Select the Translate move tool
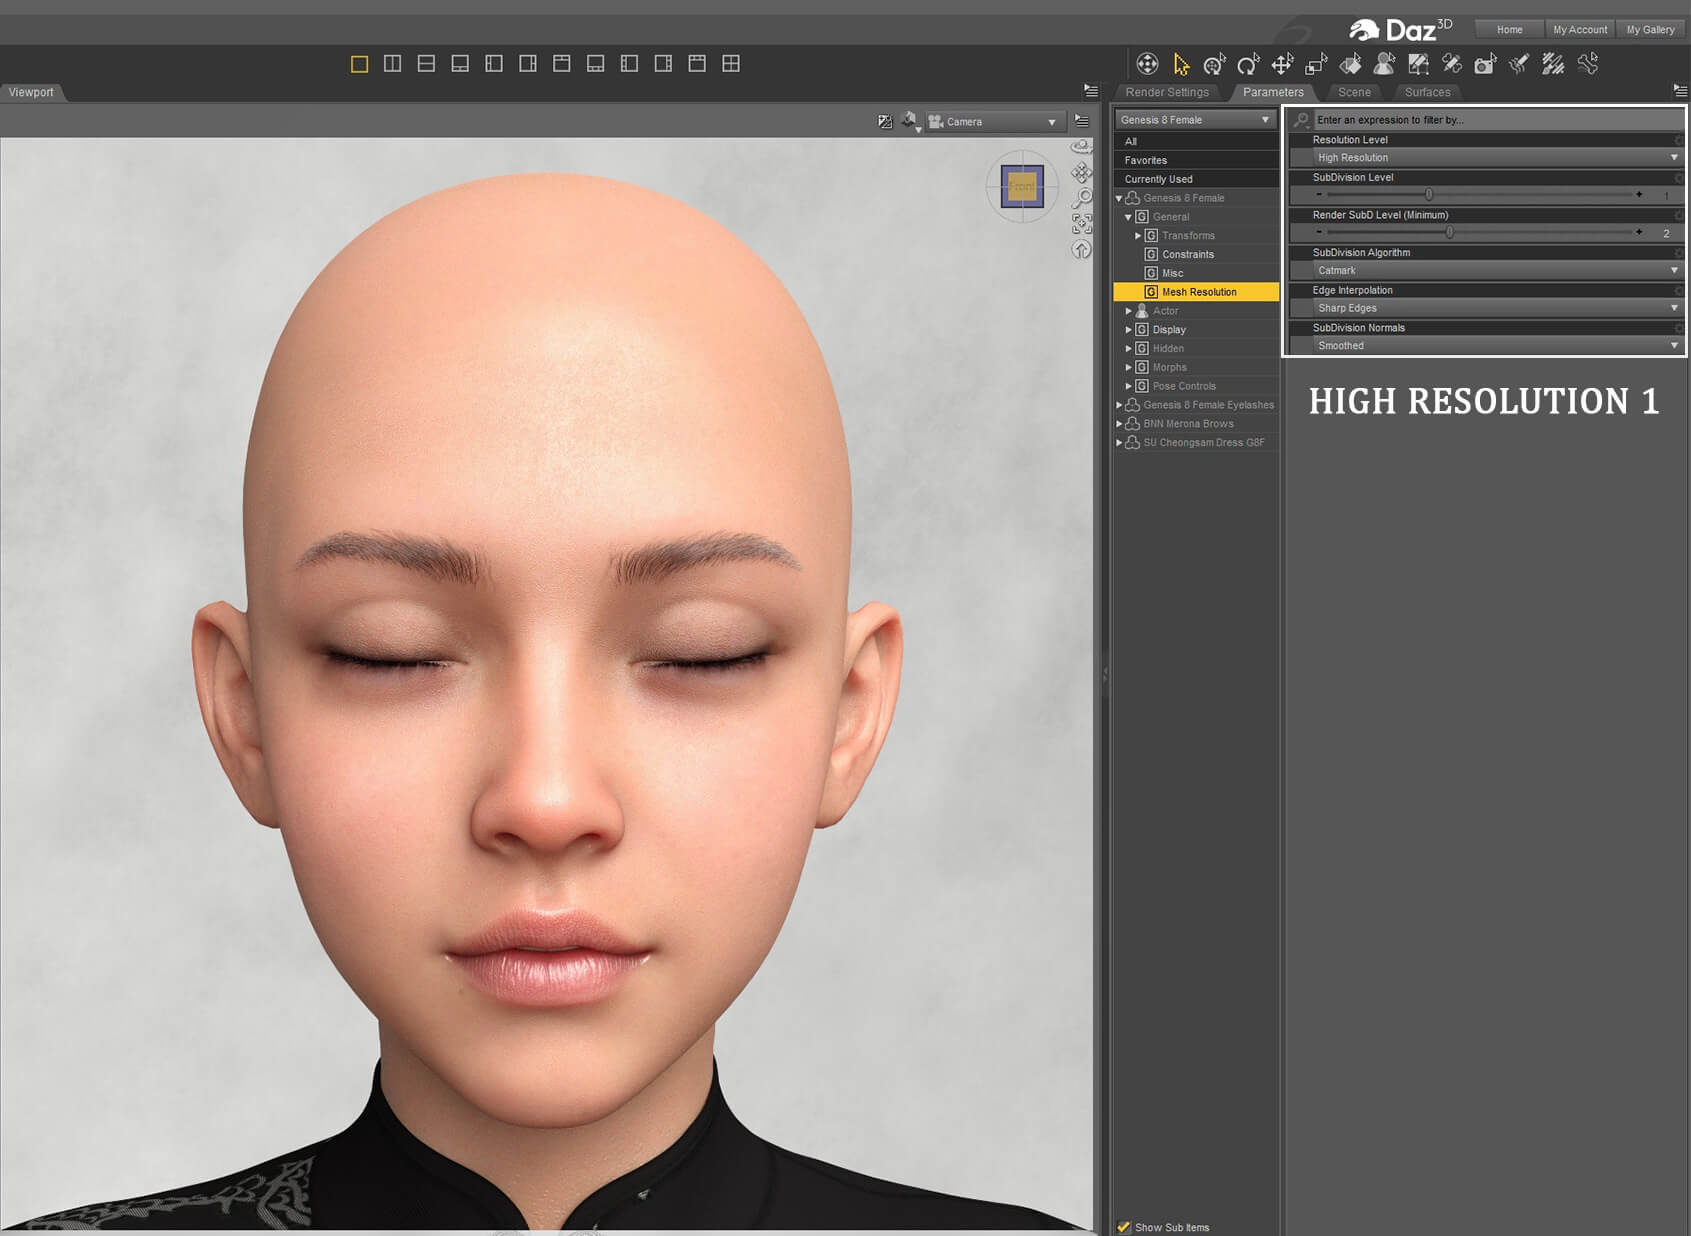 [x=1282, y=64]
